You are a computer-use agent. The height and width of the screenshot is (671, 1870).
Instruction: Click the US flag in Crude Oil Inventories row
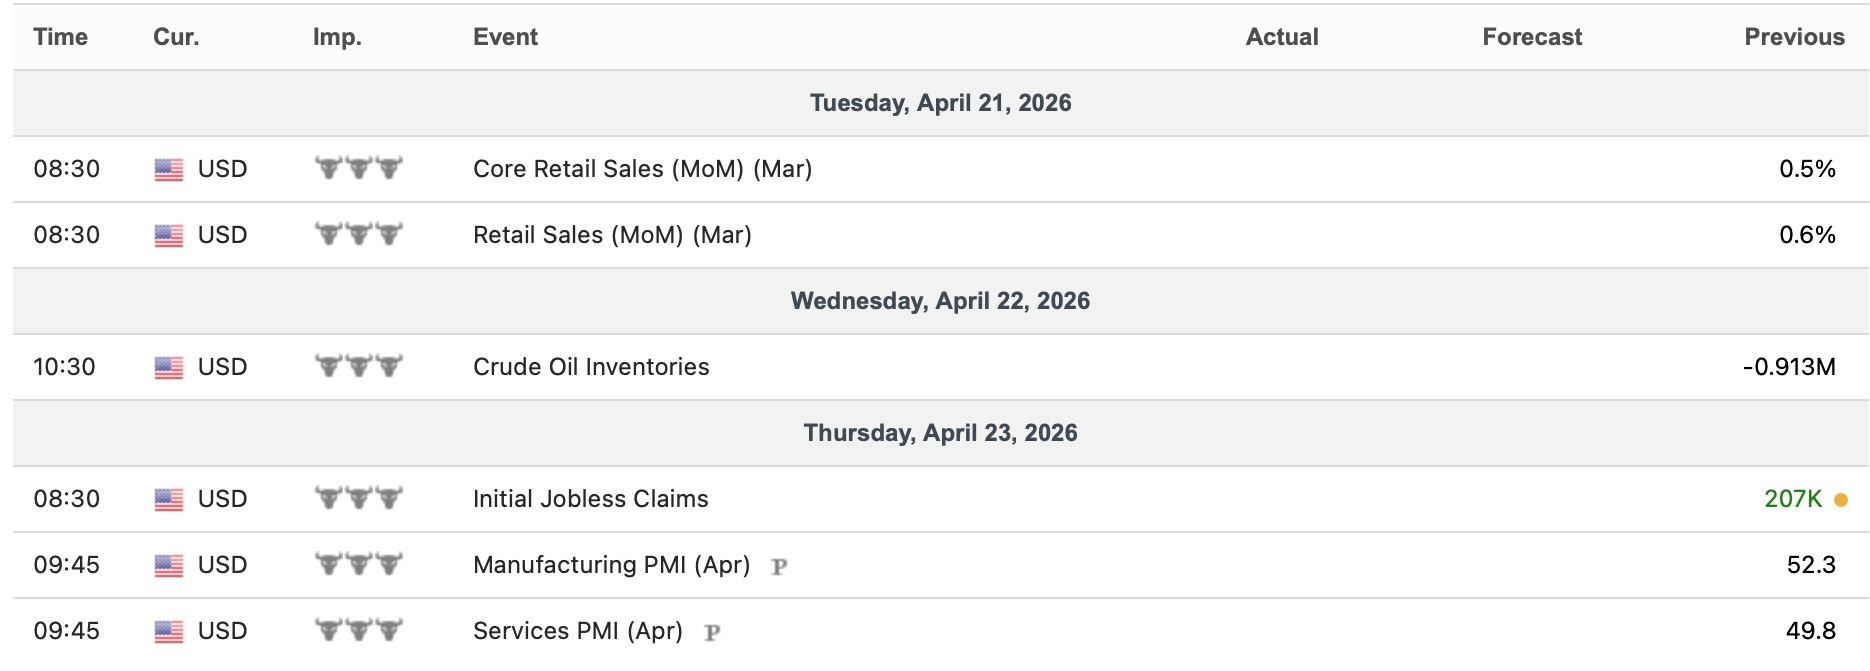[x=169, y=368]
